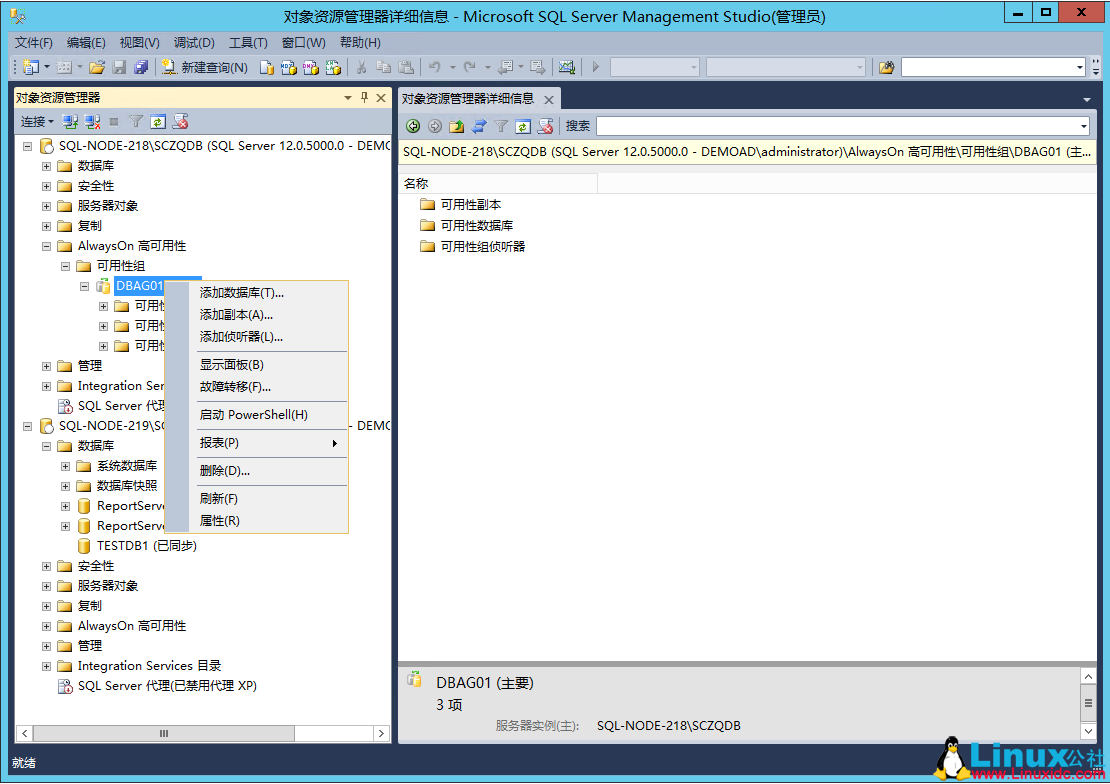Click the 新建查询 (New Query) toolbar icon
Image resolution: width=1110 pixels, height=784 pixels.
(x=170, y=66)
